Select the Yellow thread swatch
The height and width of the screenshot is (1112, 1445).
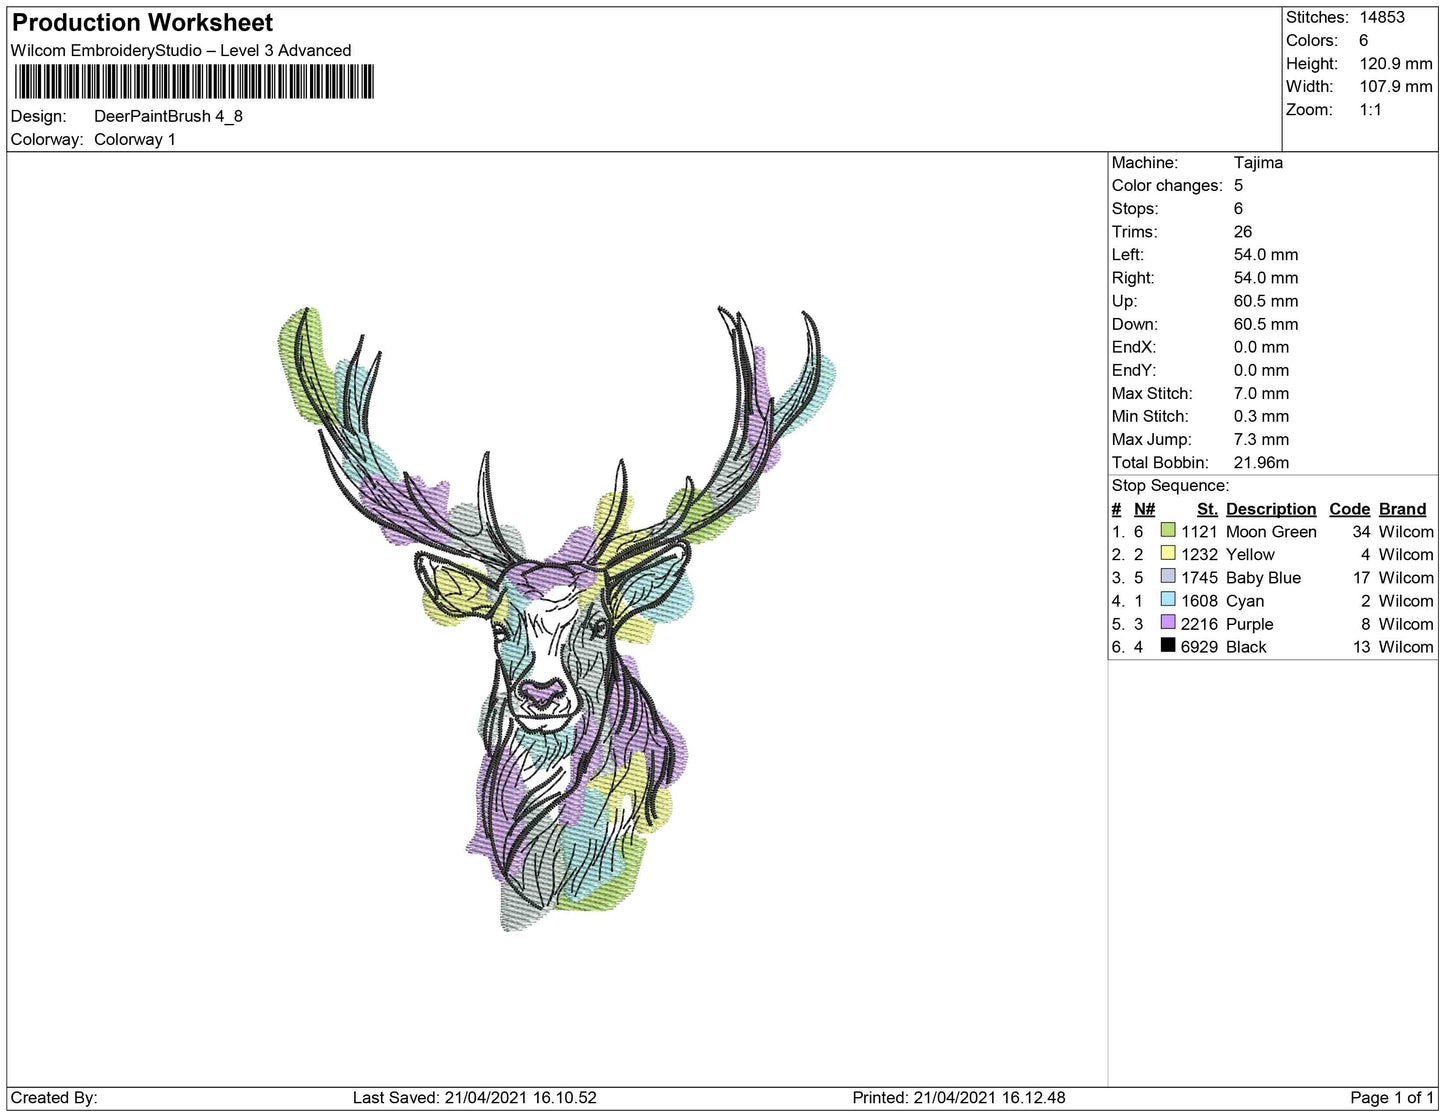point(1166,554)
